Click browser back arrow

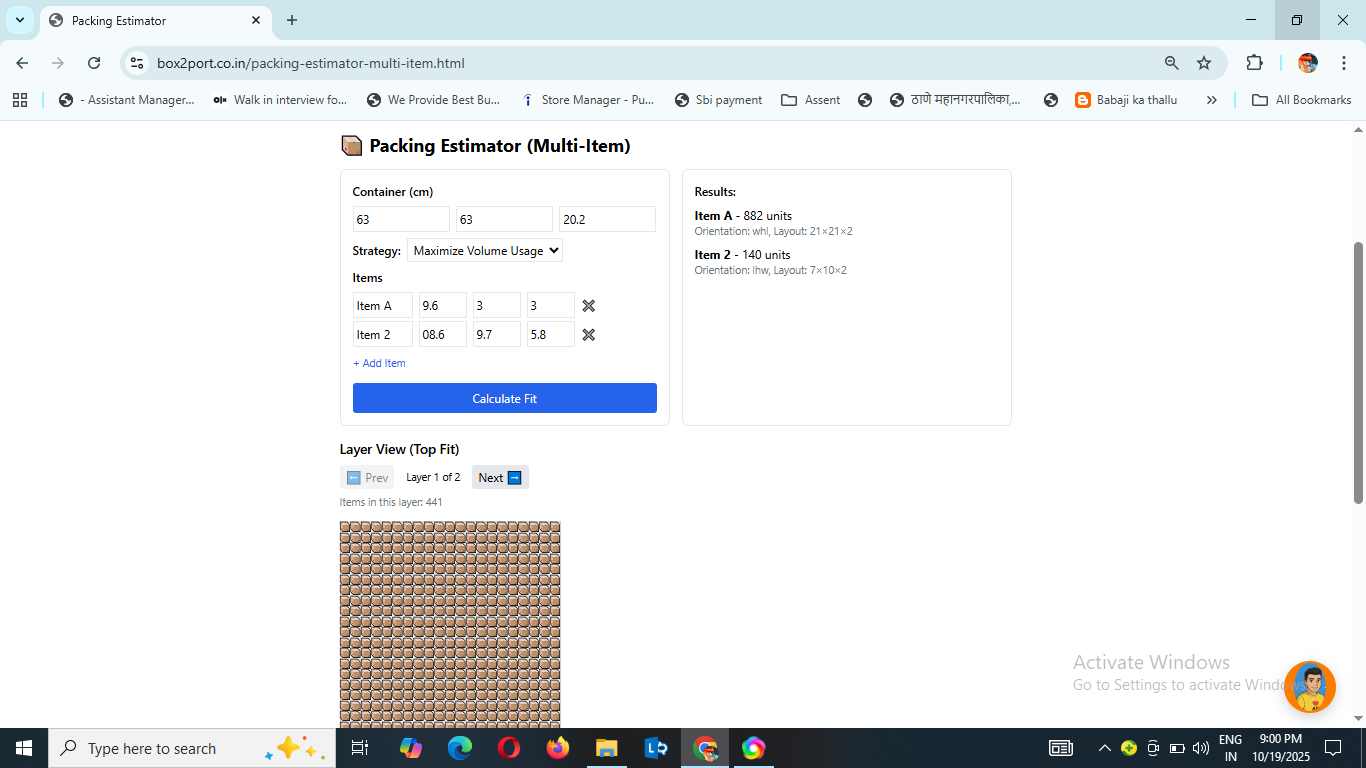(22, 63)
